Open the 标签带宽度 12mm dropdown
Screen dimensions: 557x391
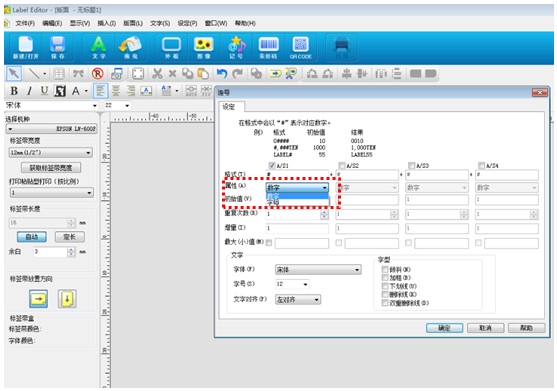pos(50,152)
